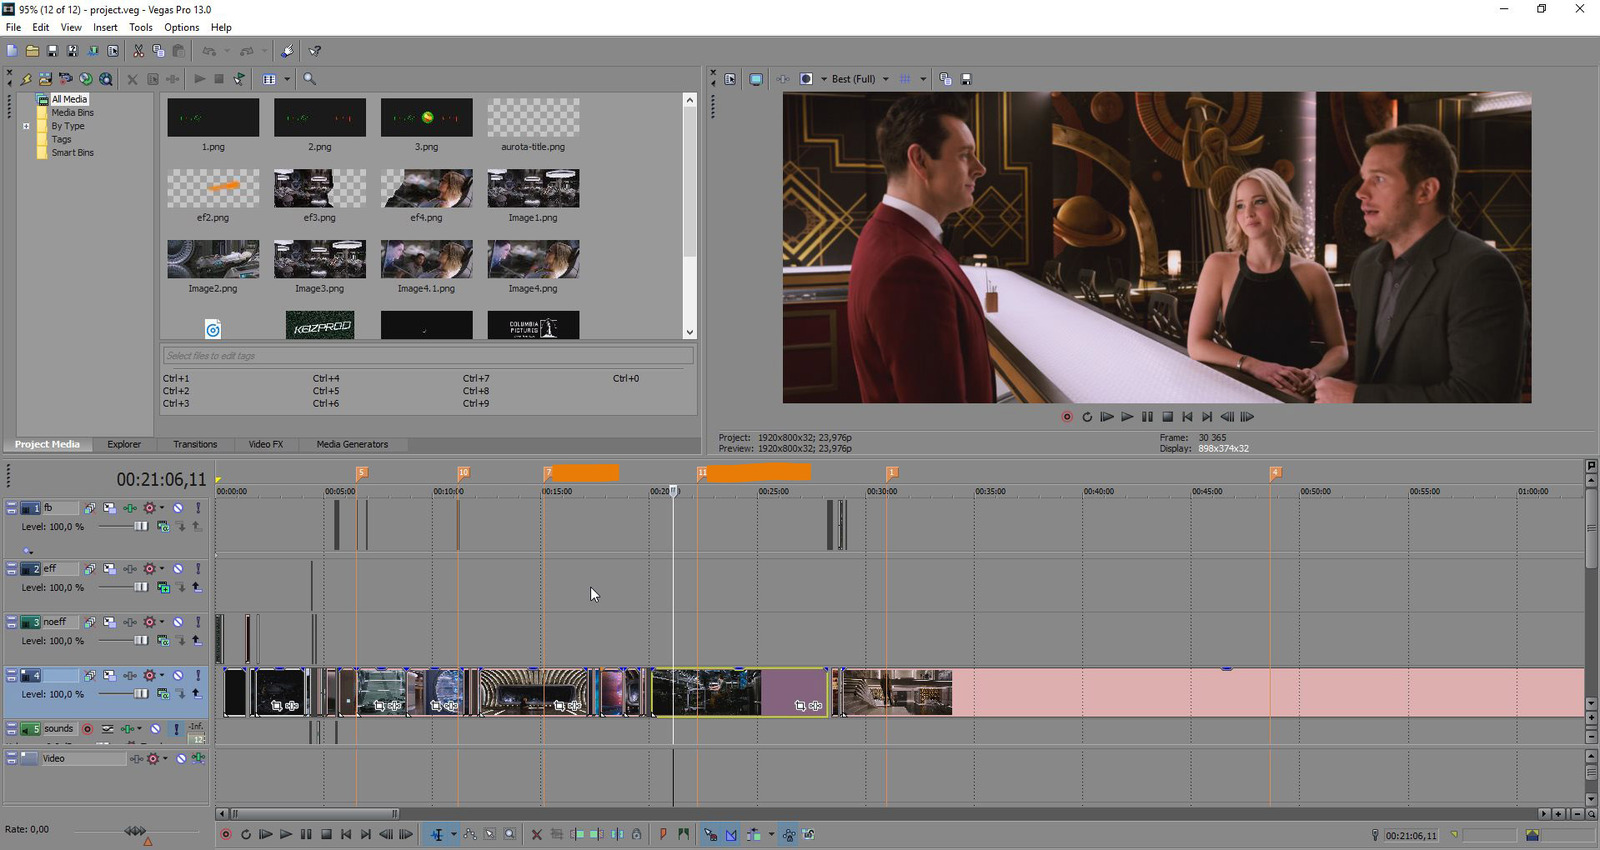Screen dimensions: 1600x850
Task: Copy preview snapshot to clipboard icon
Action: tap(946, 79)
